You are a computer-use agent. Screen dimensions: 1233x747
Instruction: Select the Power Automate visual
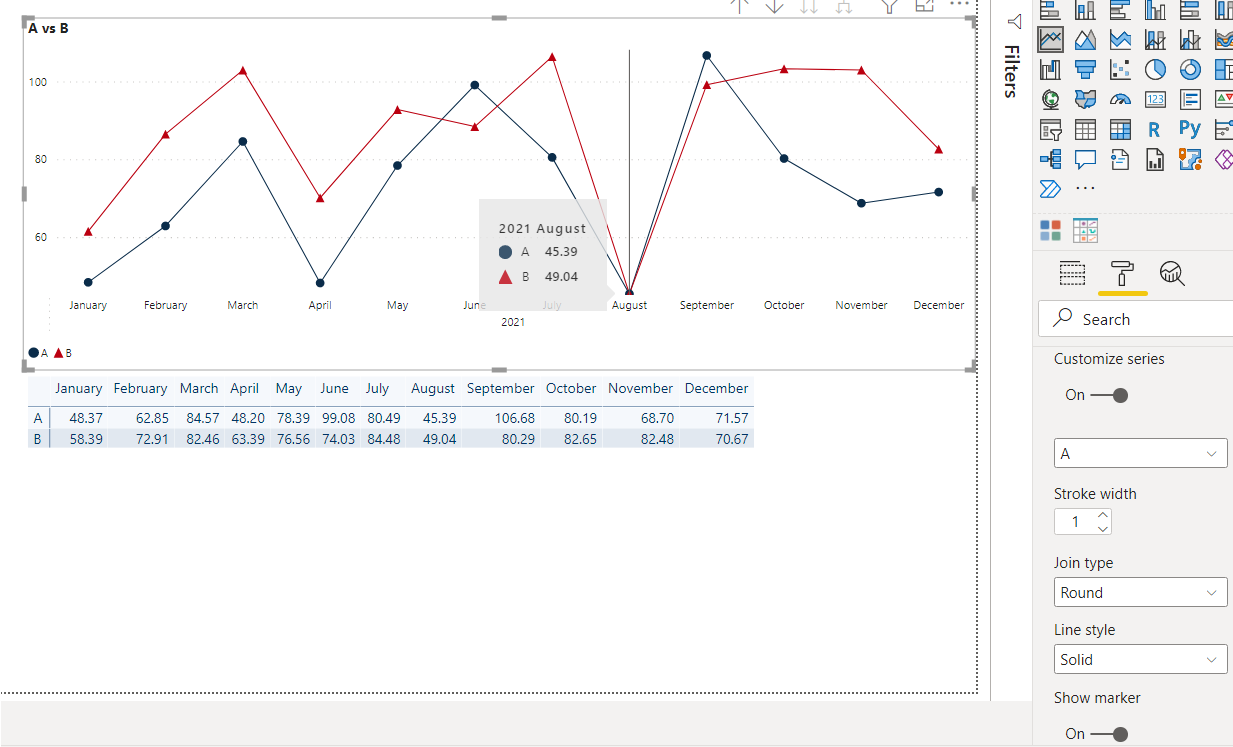pyautogui.click(x=1050, y=188)
